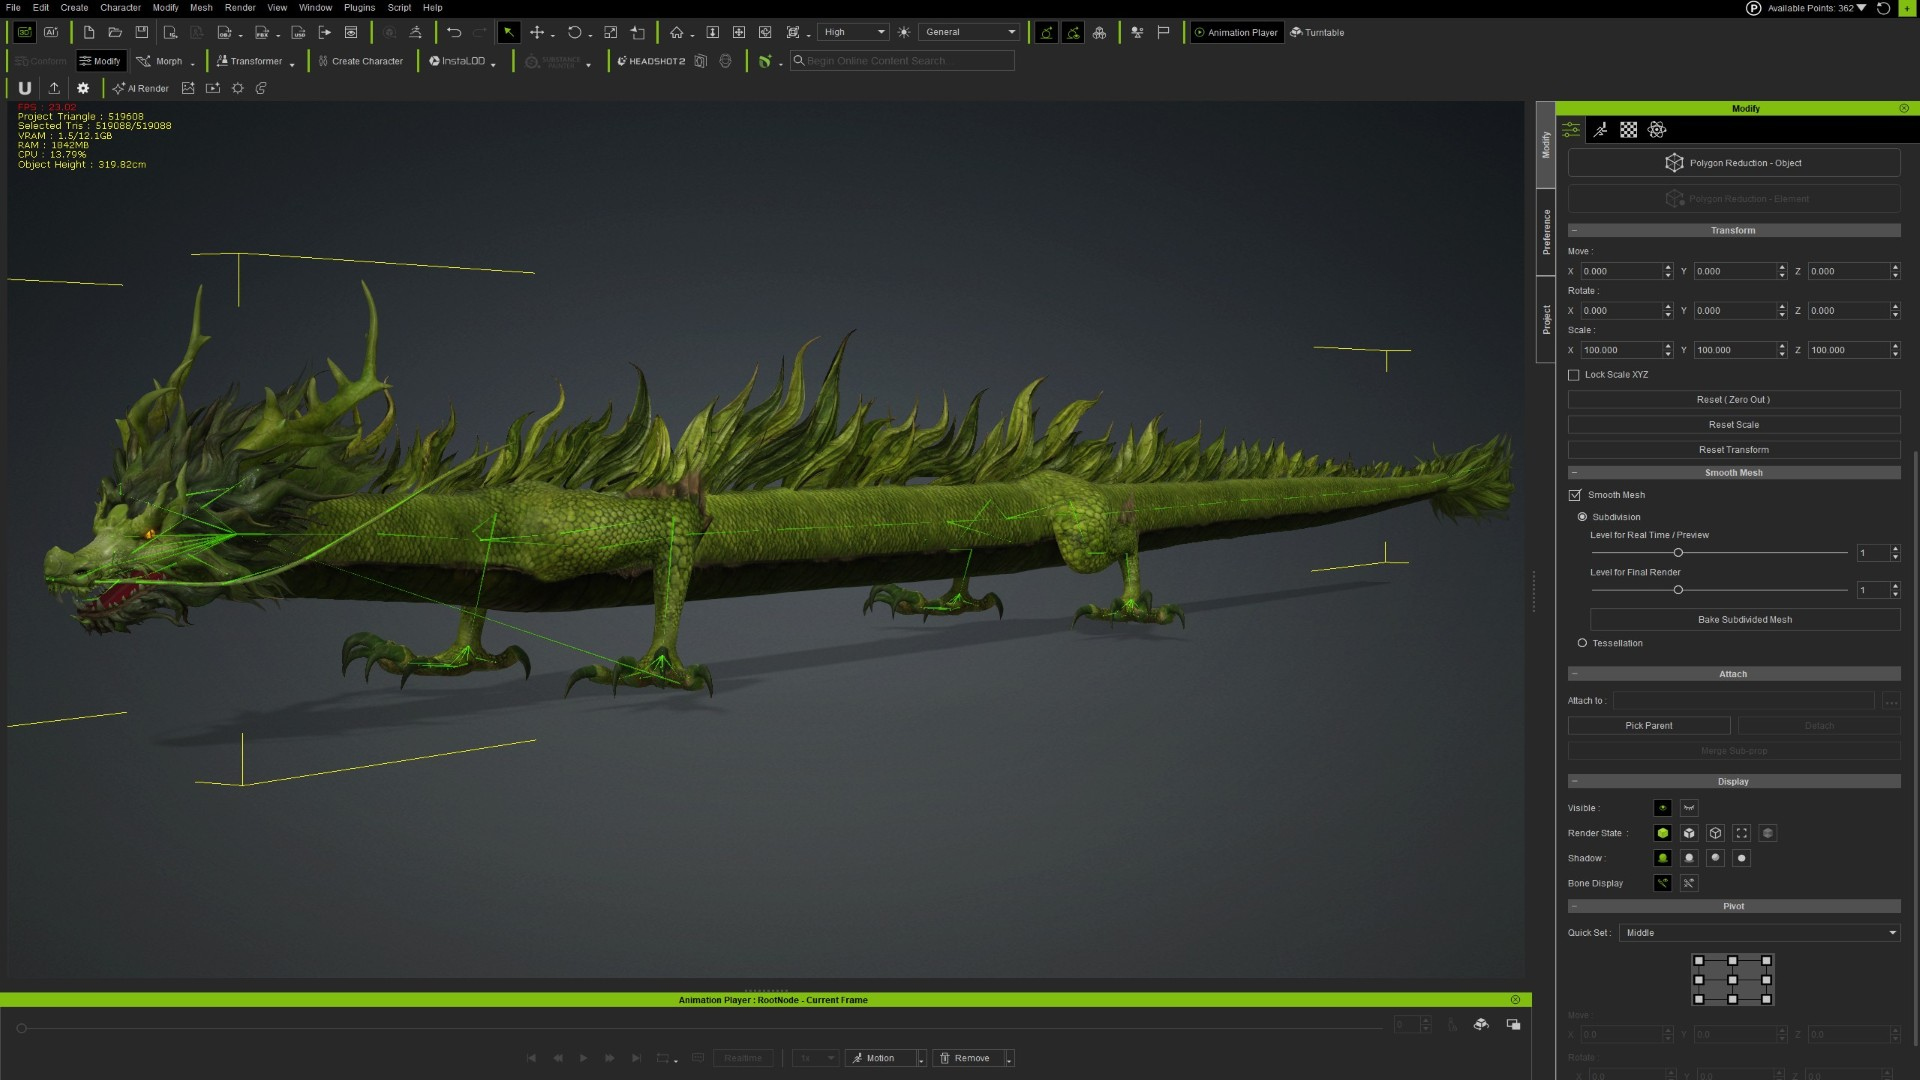Image resolution: width=1920 pixels, height=1080 pixels.
Task: Select center point in Pivot grid
Action: [x=1733, y=980]
